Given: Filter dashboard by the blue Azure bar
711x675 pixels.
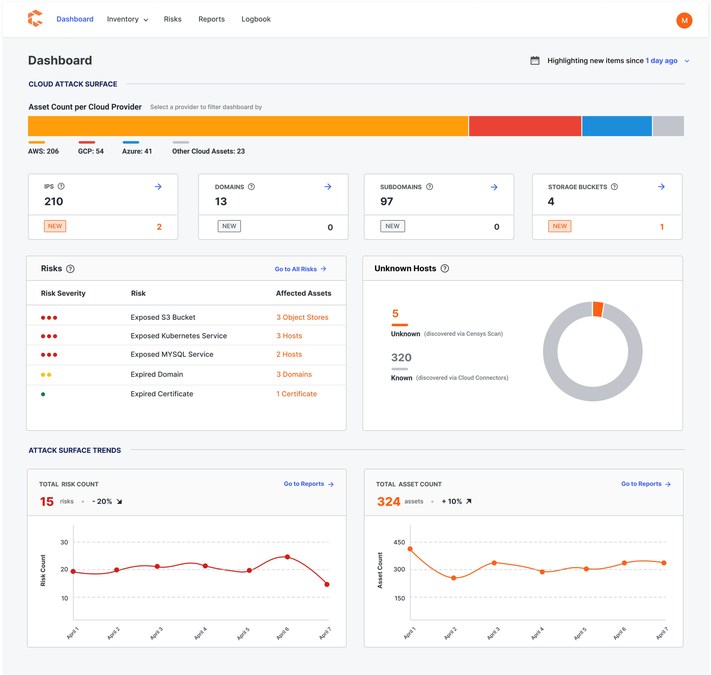Looking at the screenshot, I should [x=617, y=126].
